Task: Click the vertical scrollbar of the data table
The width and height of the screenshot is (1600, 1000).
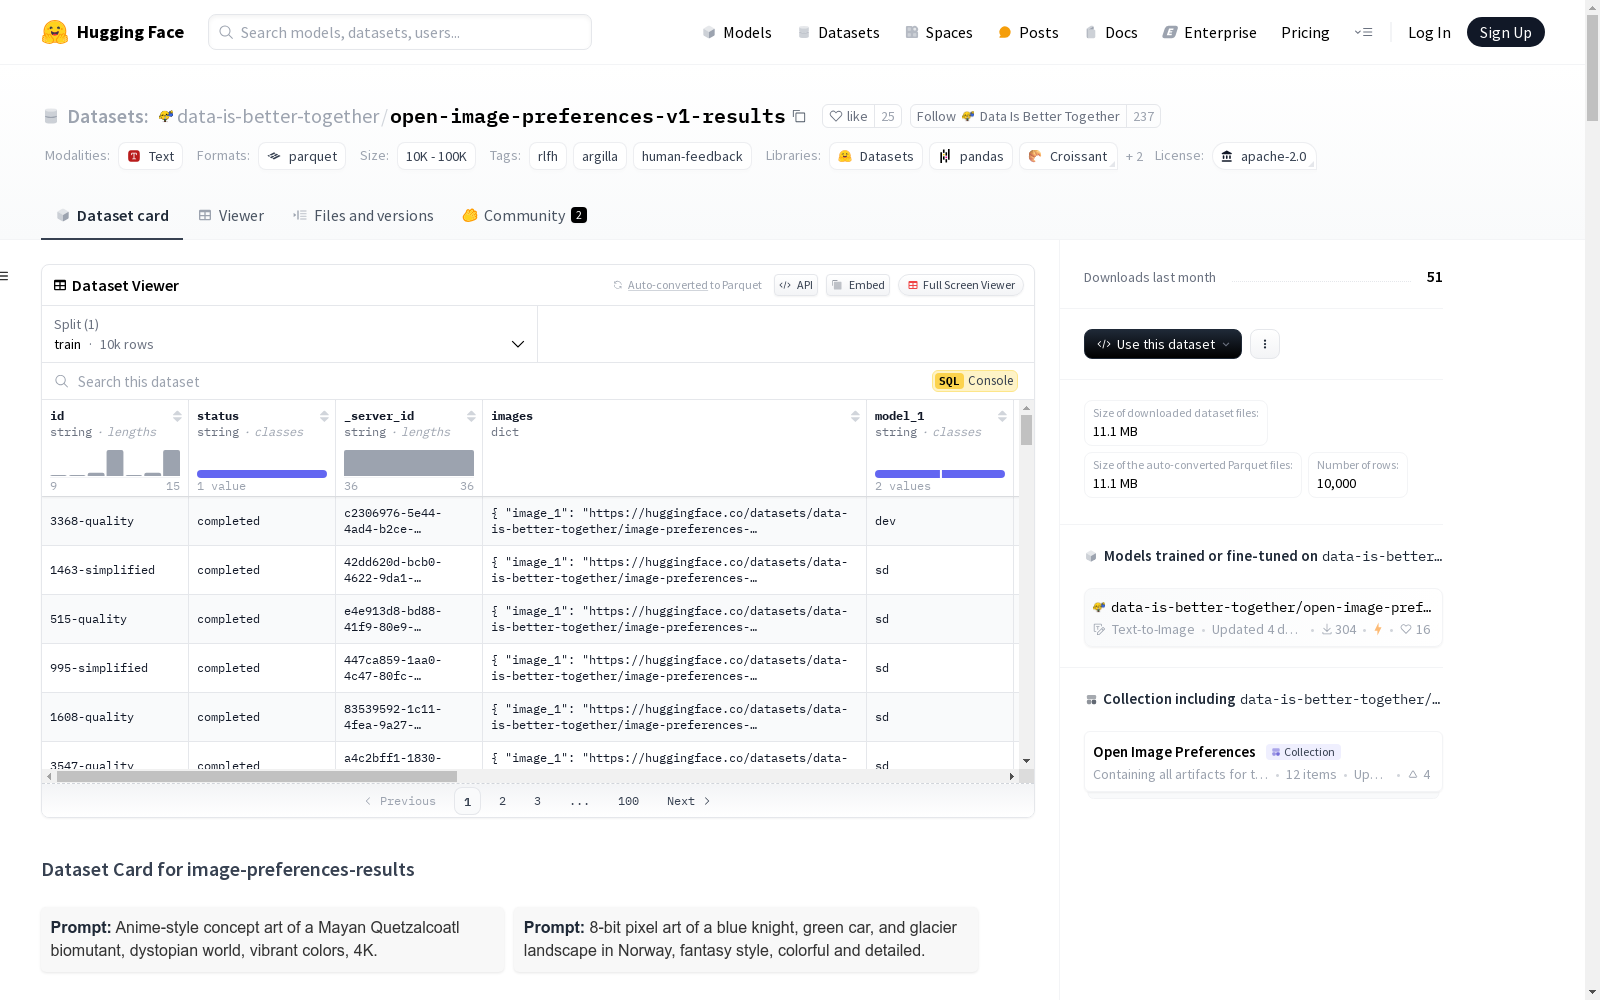Action: (1026, 430)
